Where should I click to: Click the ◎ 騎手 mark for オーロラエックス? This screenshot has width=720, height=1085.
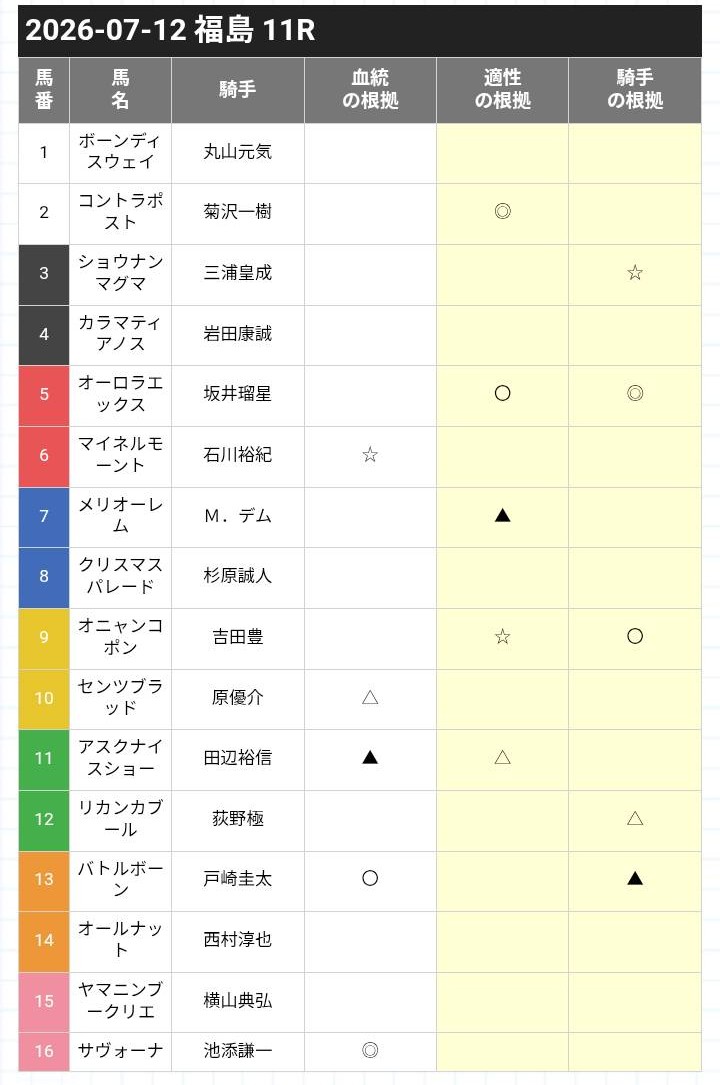(634, 393)
